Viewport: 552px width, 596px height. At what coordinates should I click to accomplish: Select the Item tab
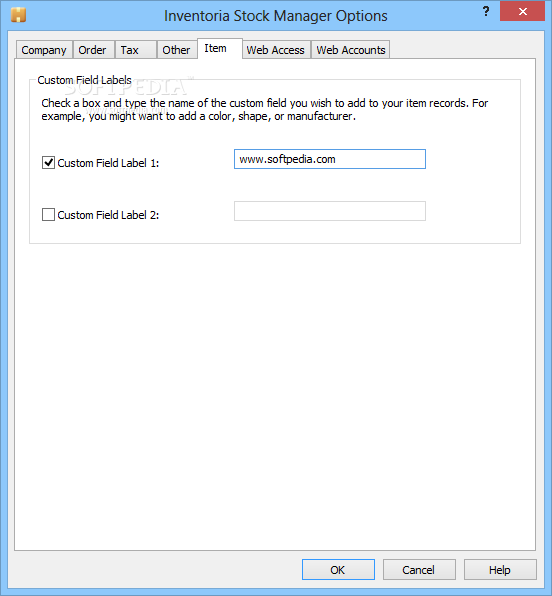point(220,49)
